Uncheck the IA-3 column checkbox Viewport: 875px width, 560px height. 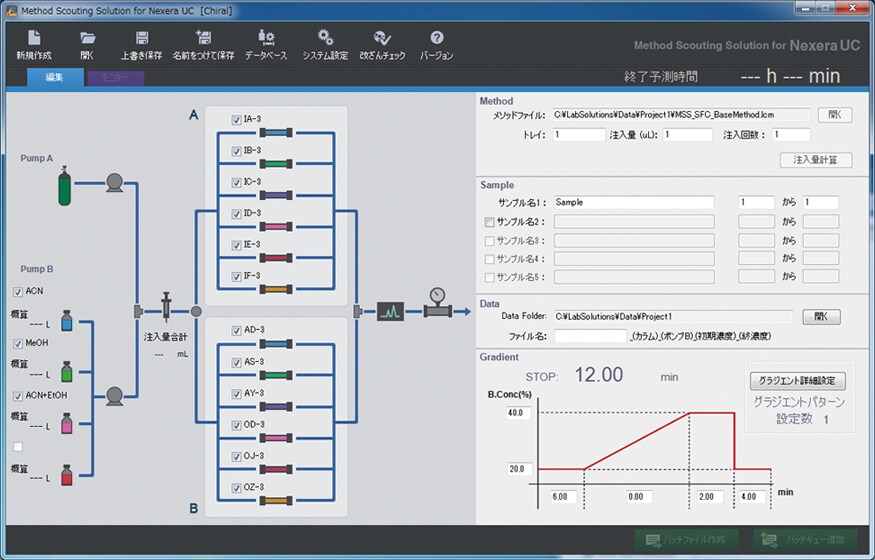point(236,119)
